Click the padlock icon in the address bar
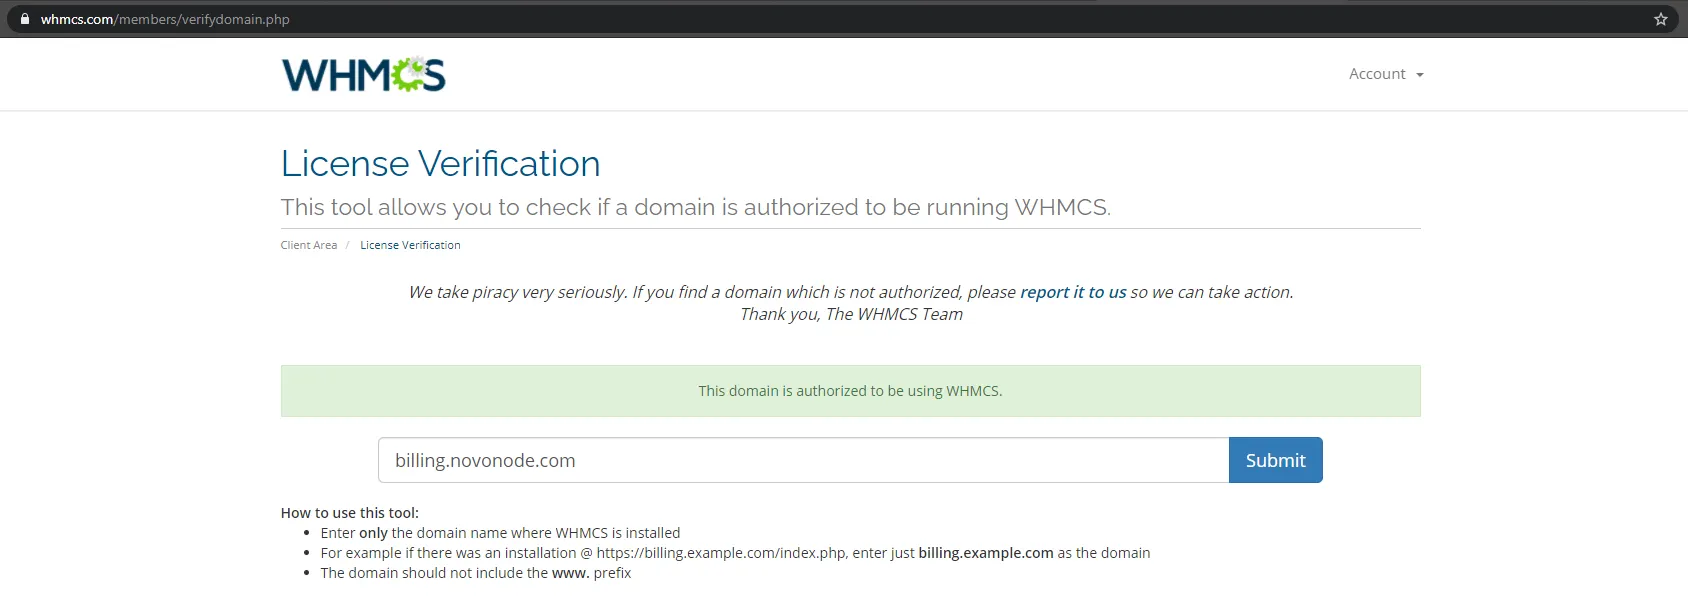The height and width of the screenshot is (607, 1688). coord(25,19)
